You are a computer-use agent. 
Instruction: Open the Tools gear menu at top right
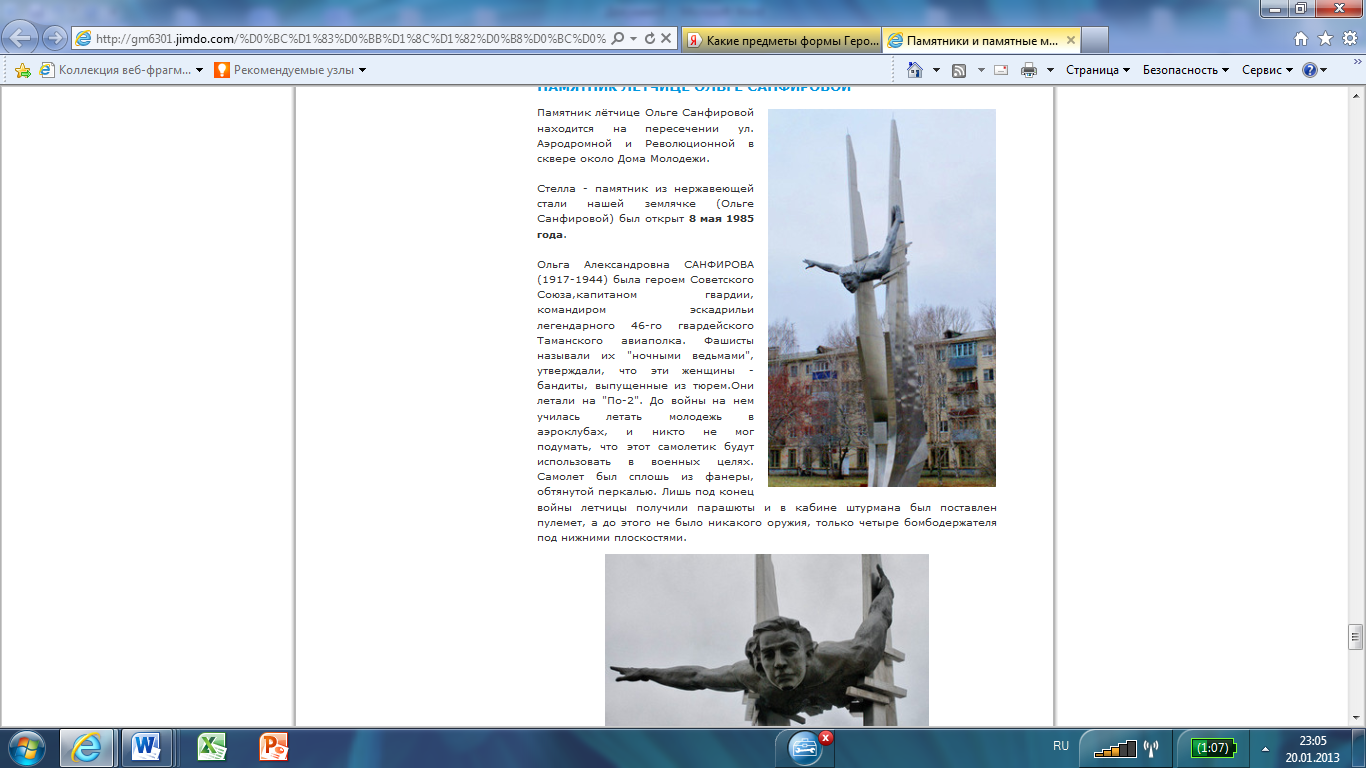click(1349, 39)
